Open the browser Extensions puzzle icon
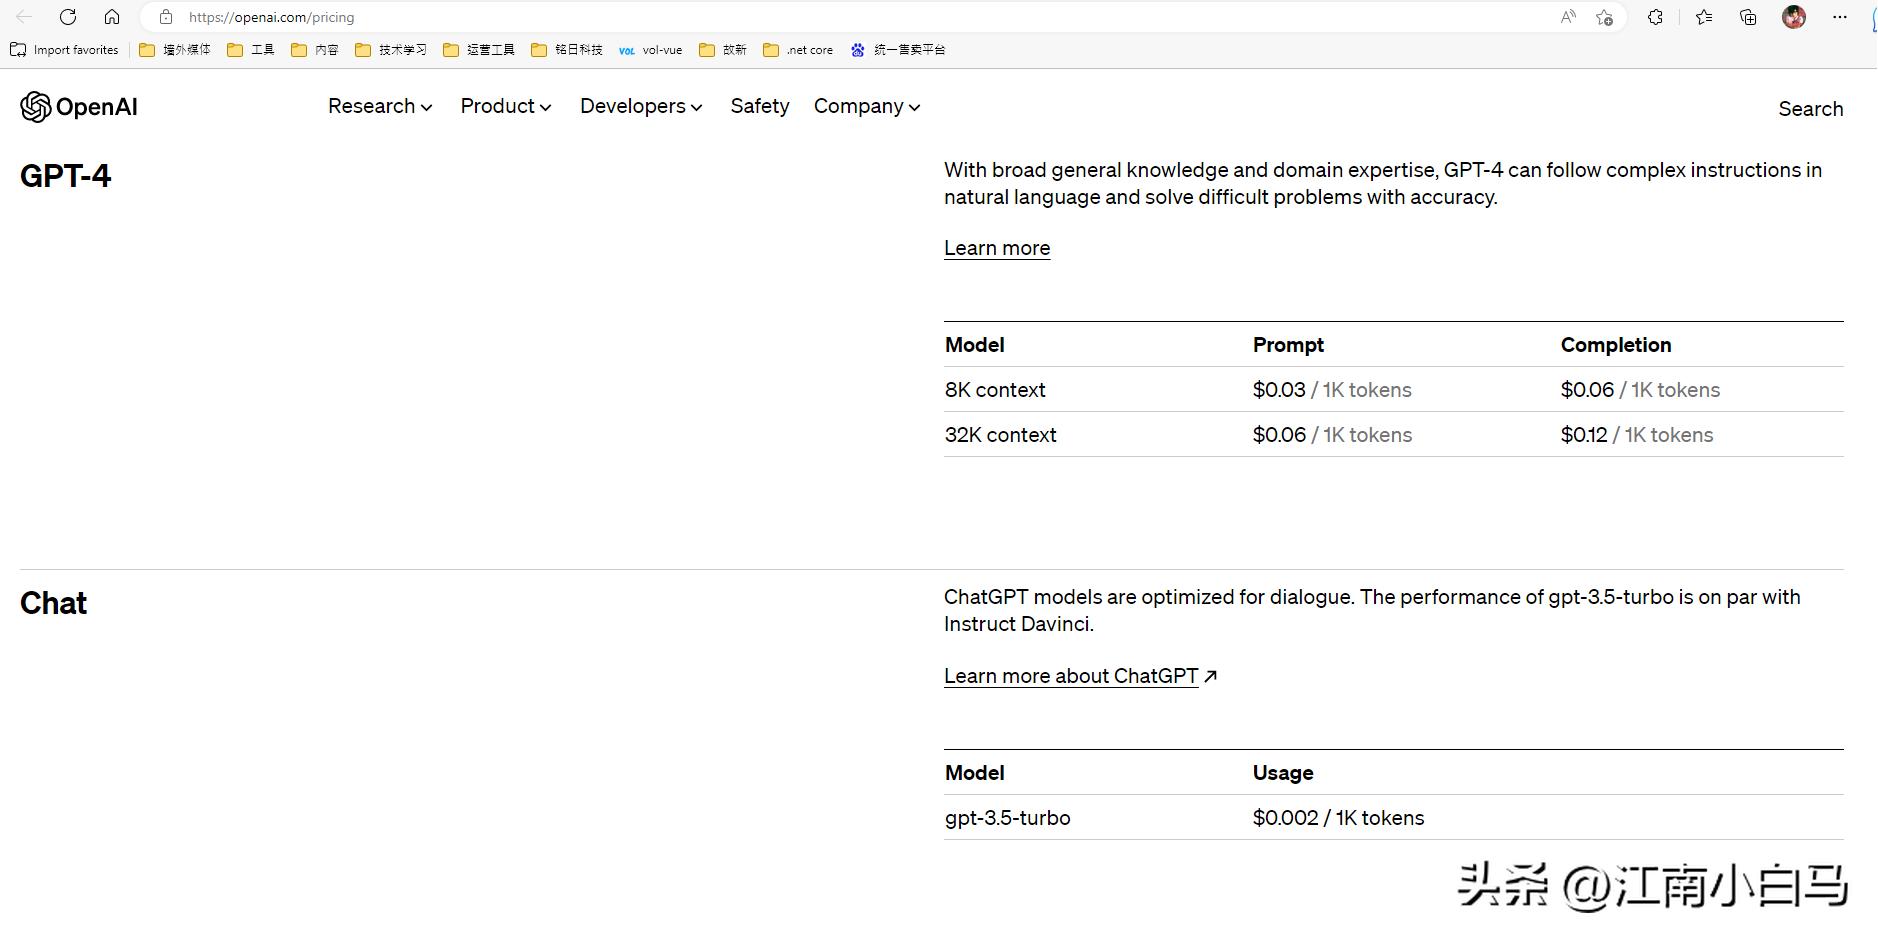This screenshot has height=937, width=1878. pos(1655,17)
